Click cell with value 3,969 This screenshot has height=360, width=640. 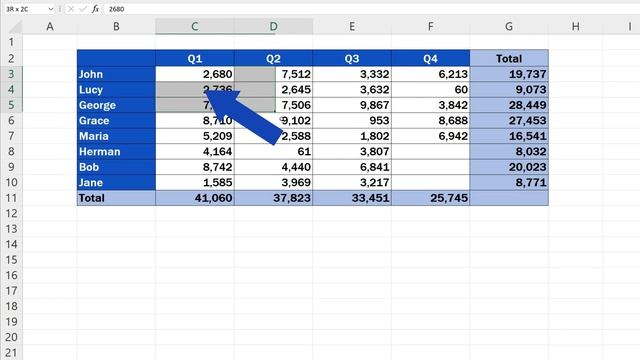coord(273,182)
